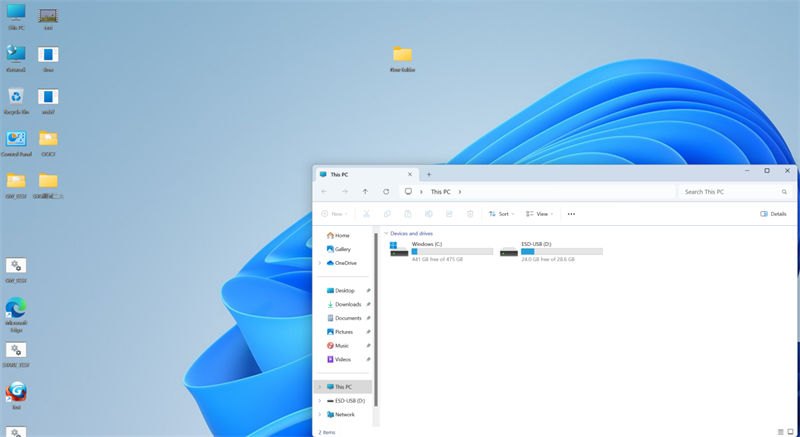Select the red and blue G shortcut icon

[16, 396]
